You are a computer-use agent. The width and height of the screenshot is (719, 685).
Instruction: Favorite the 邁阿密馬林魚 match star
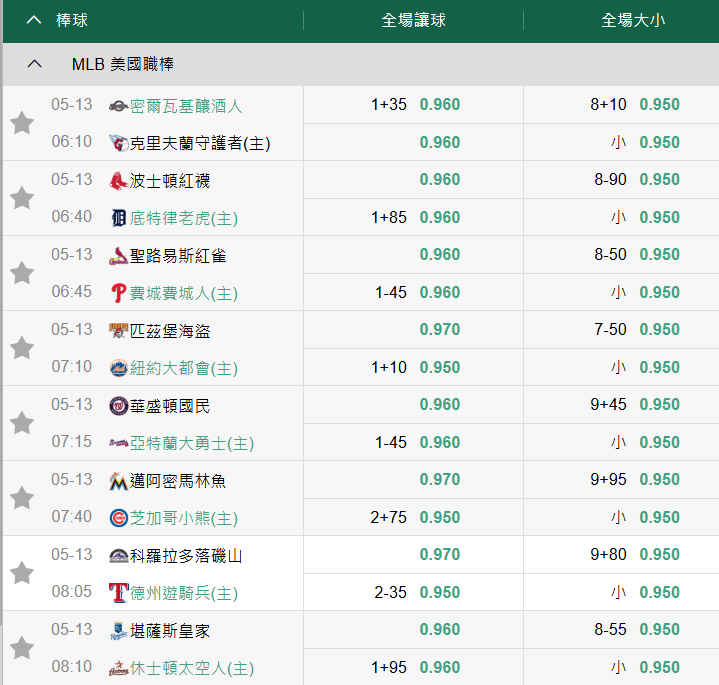(22, 498)
